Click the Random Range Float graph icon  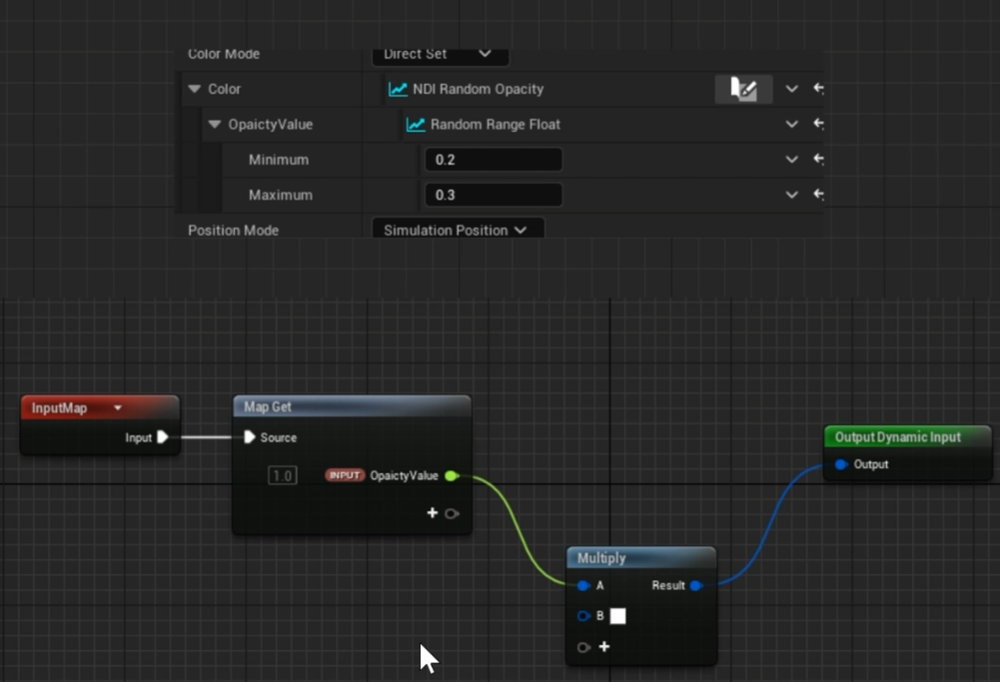[x=416, y=124]
